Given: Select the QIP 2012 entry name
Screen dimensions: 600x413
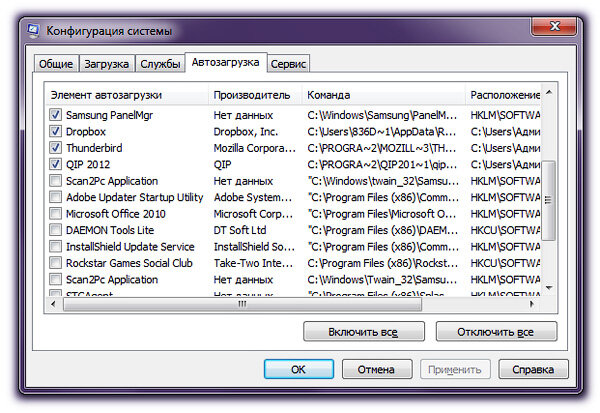Looking at the screenshot, I should tap(88, 164).
